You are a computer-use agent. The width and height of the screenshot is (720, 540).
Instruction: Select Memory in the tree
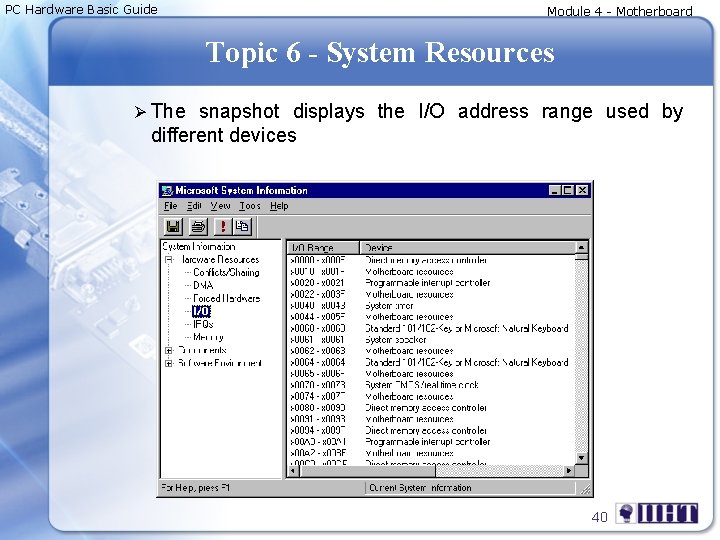click(x=208, y=337)
